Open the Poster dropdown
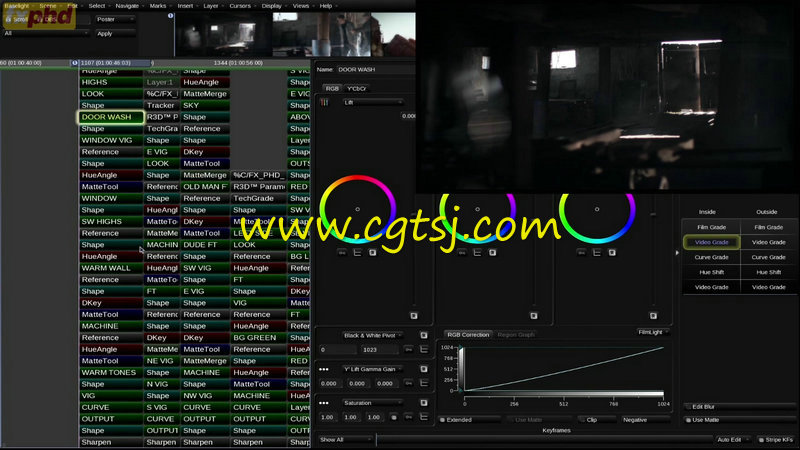 pos(115,19)
